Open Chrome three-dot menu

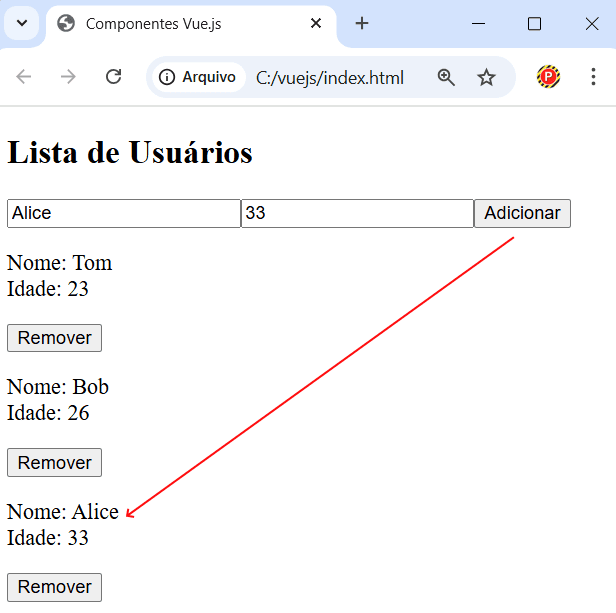tap(593, 77)
